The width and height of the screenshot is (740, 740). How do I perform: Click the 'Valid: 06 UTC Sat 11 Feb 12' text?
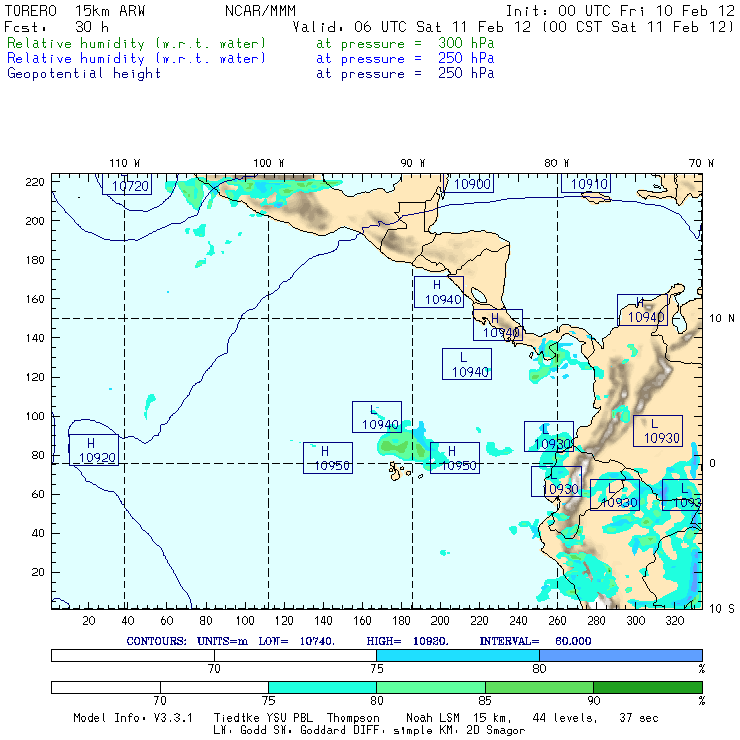[412, 27]
